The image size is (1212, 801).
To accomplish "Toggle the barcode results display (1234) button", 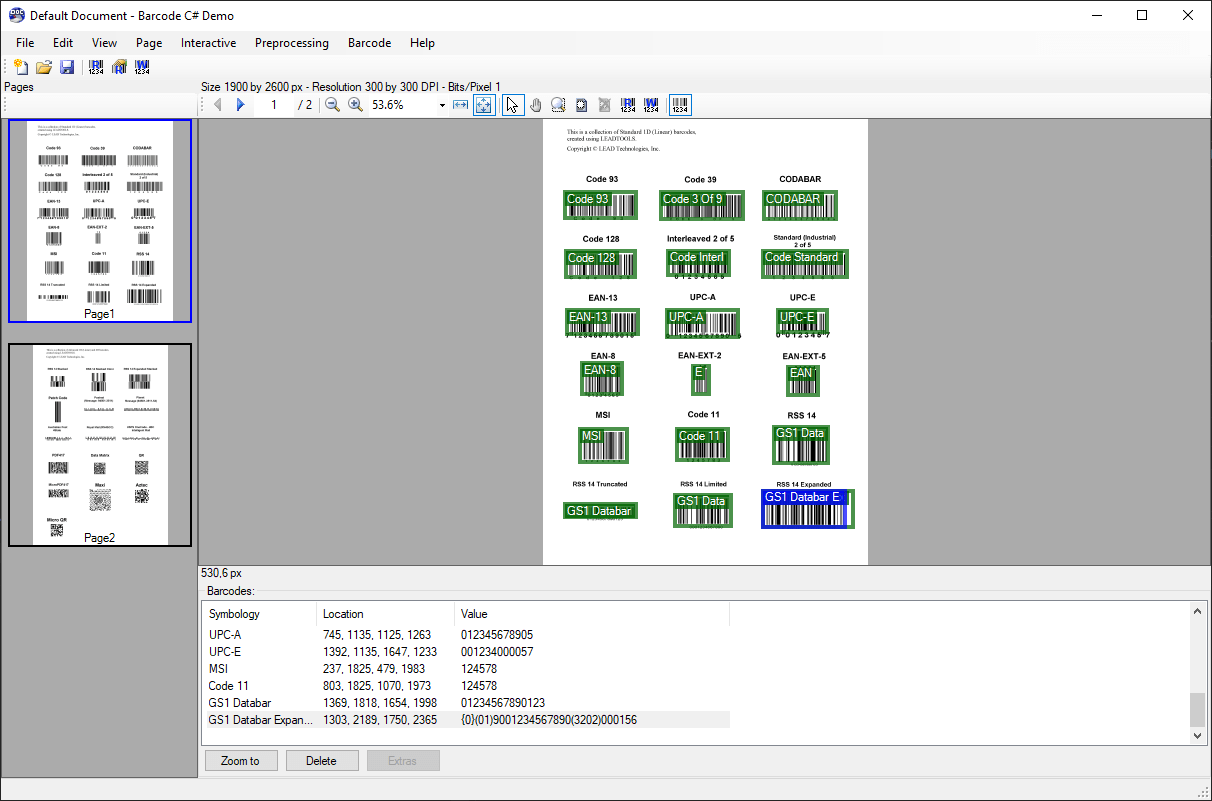I will [x=680, y=104].
